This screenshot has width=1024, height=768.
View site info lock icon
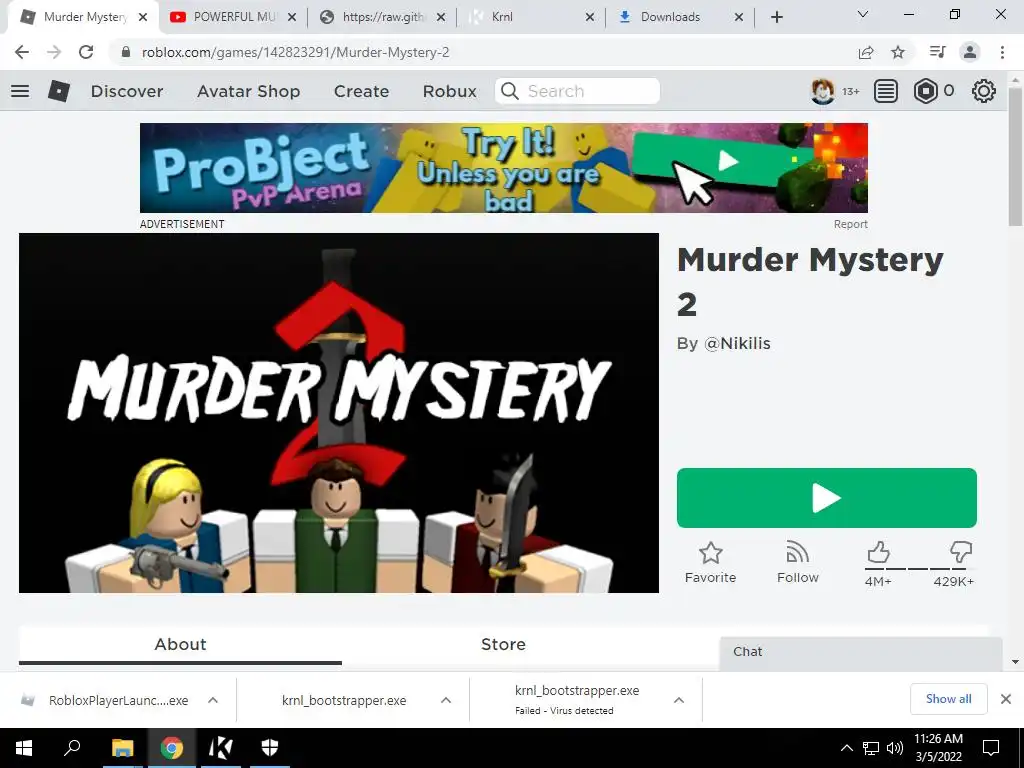pyautogui.click(x=126, y=52)
